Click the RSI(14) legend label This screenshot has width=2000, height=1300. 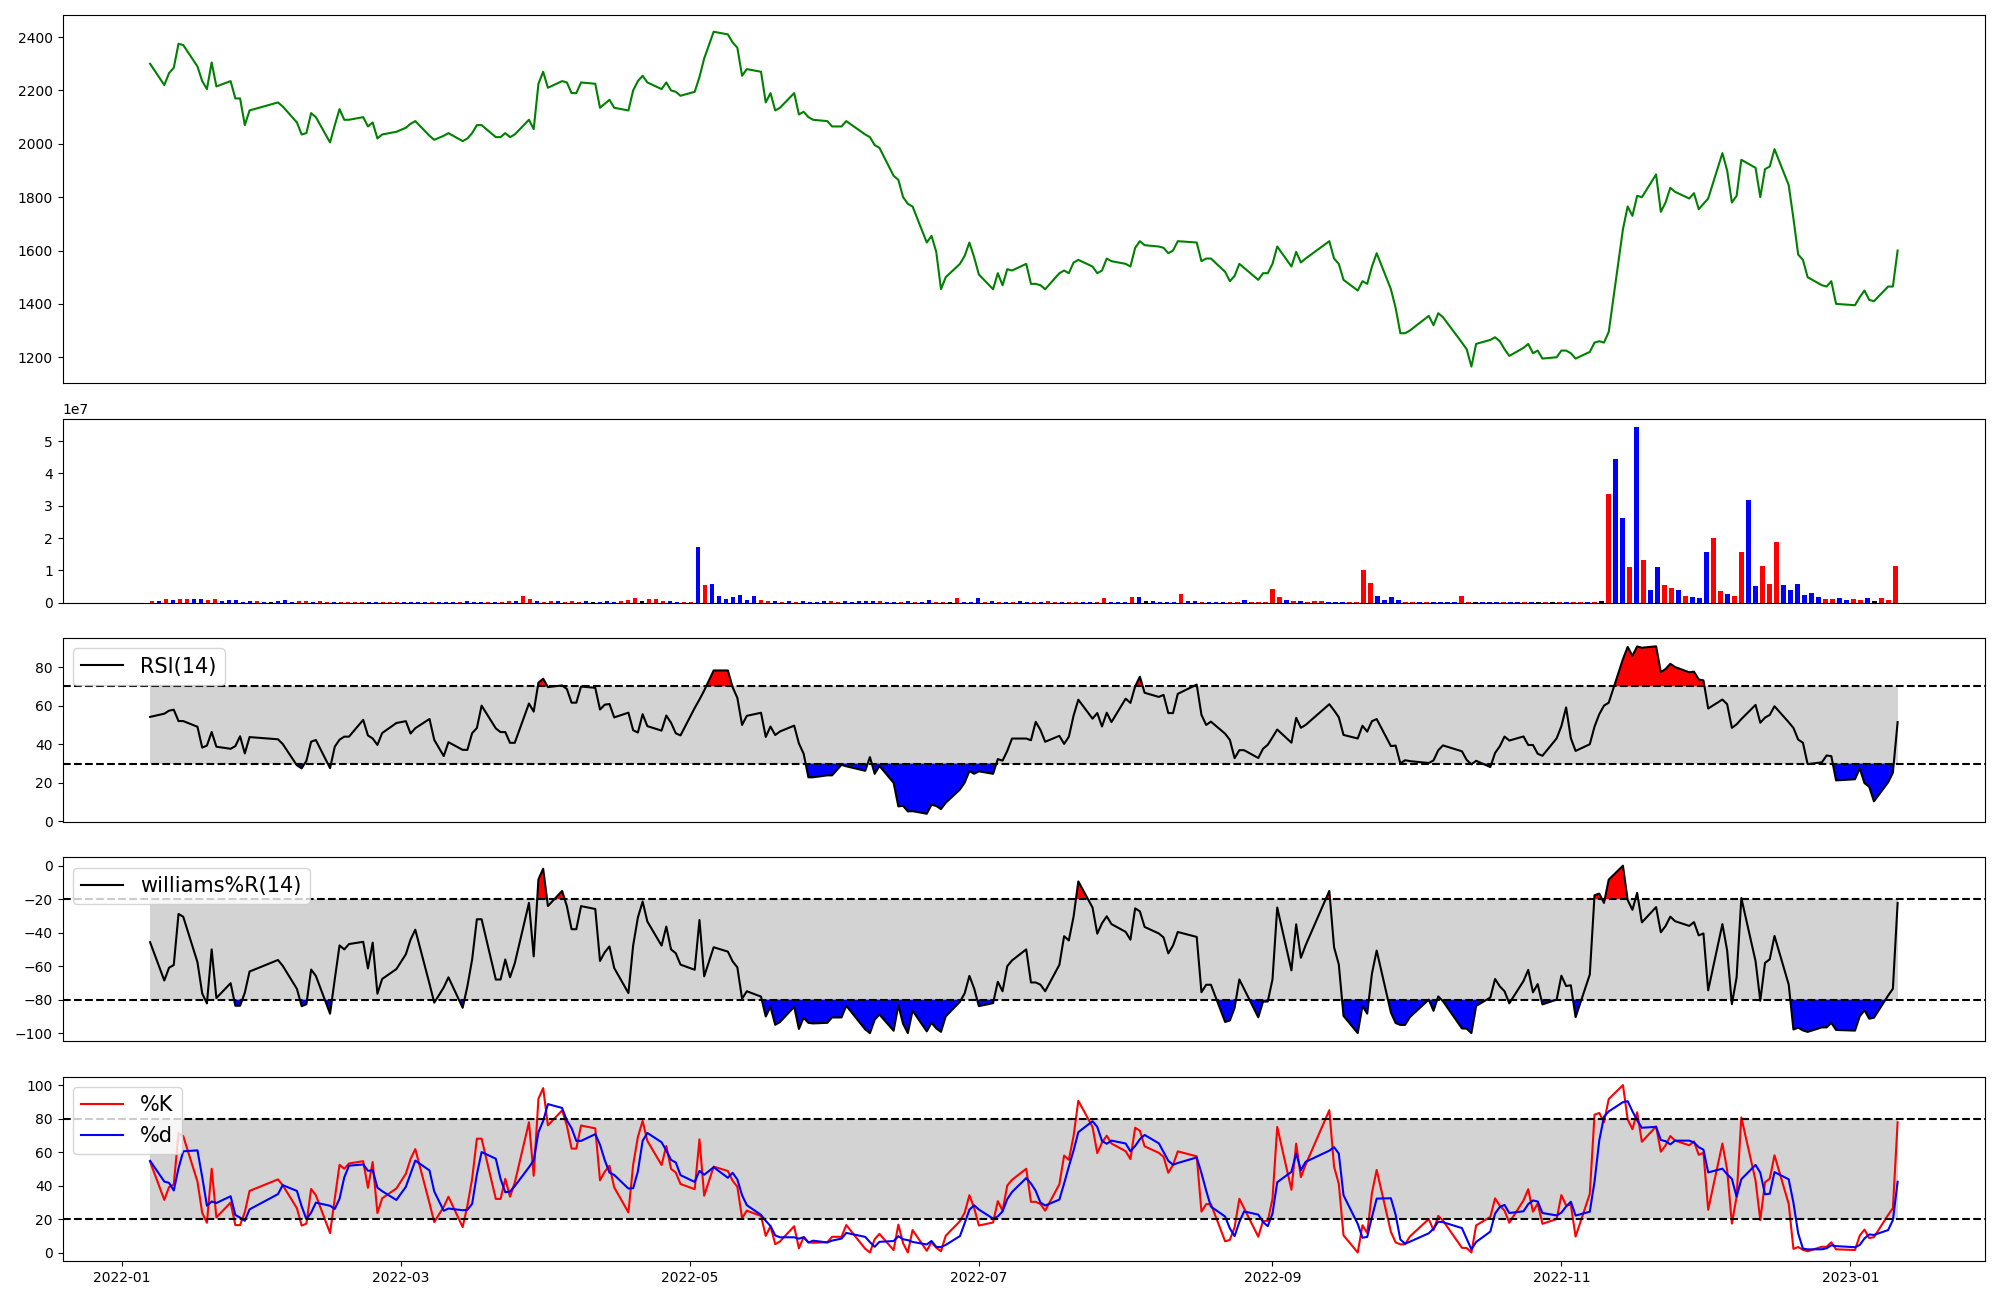[177, 666]
